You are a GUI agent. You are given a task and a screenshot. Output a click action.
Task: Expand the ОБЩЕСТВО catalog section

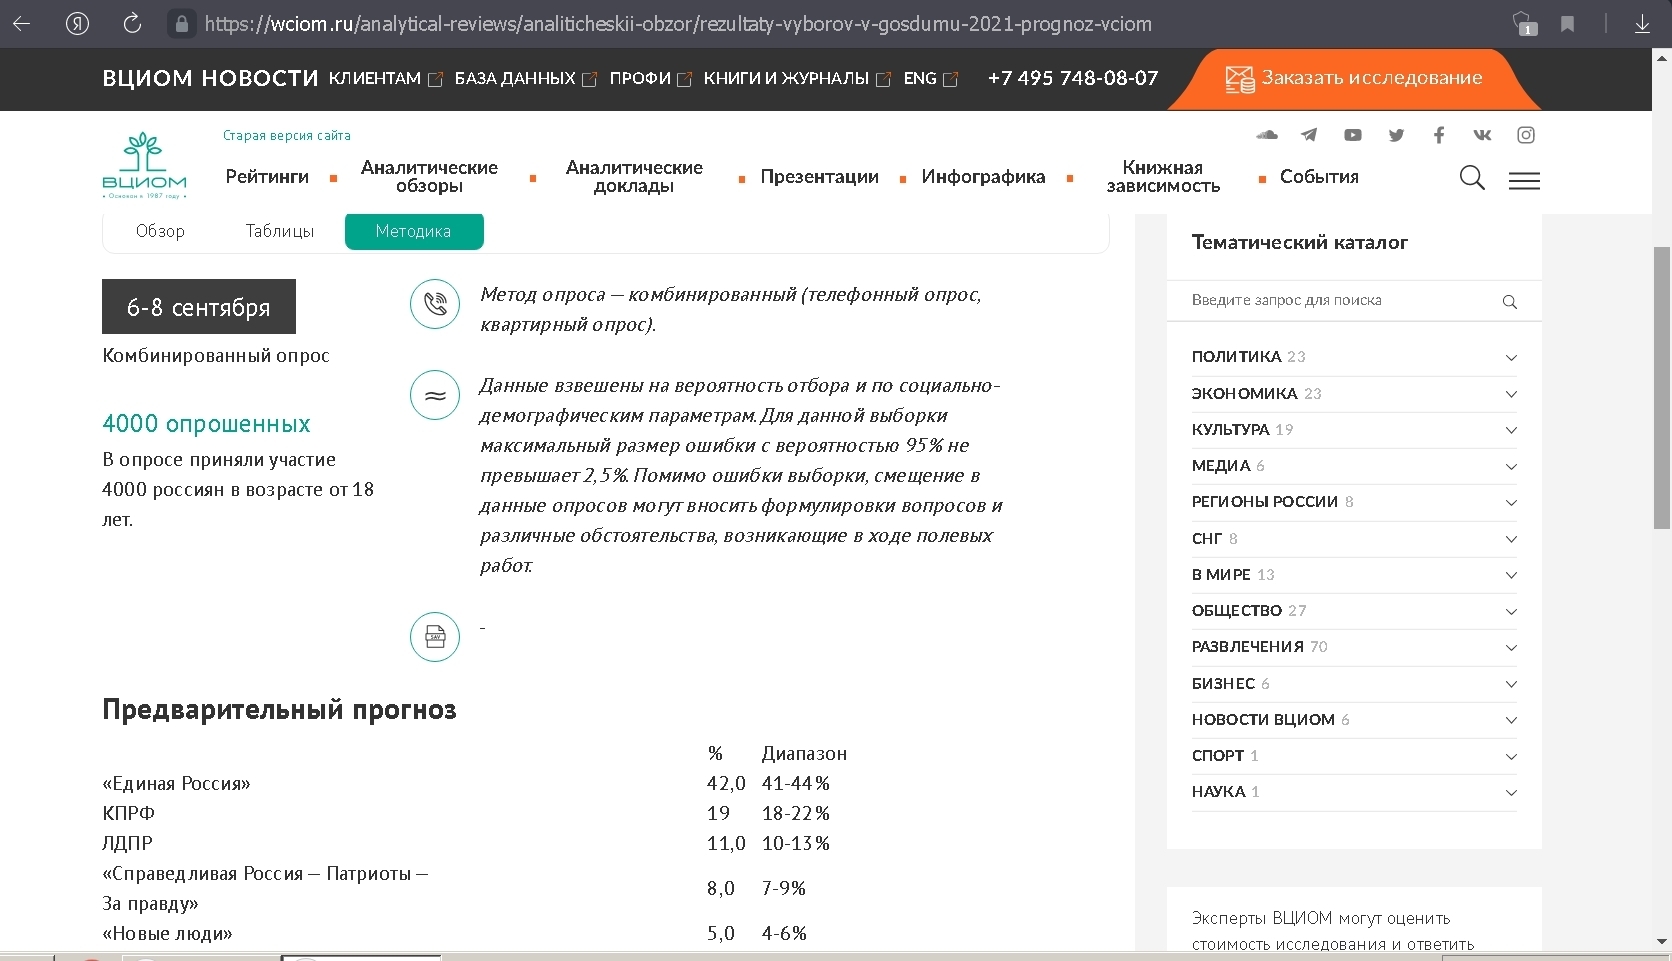pyautogui.click(x=1511, y=611)
